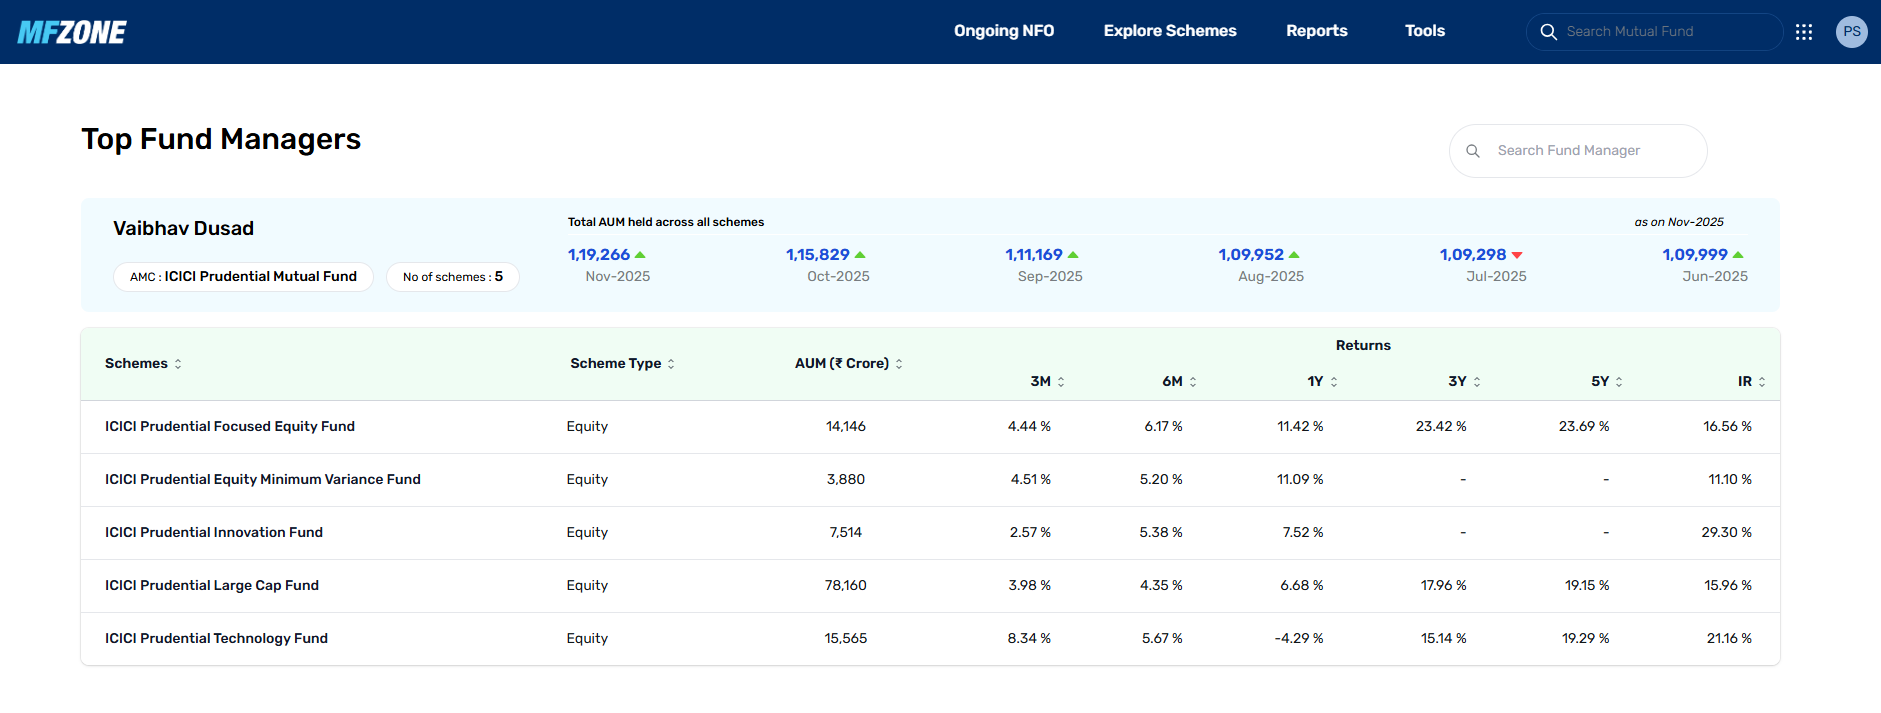
Task: Sort returns by 5Y column
Action: 1619,382
